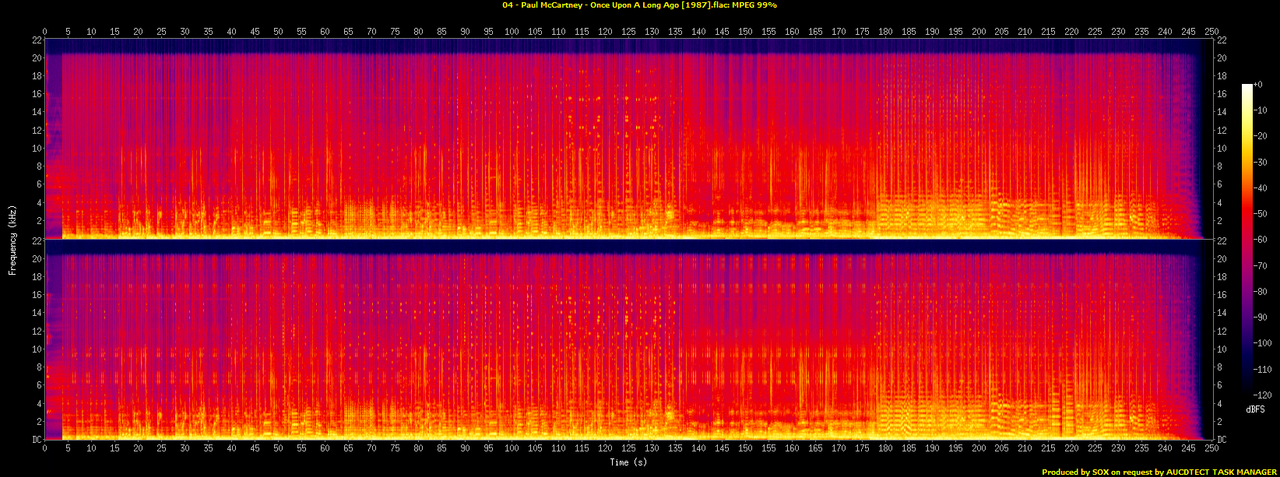
Task: Click the '-30' value on the dB scale
Action: (x=1261, y=162)
